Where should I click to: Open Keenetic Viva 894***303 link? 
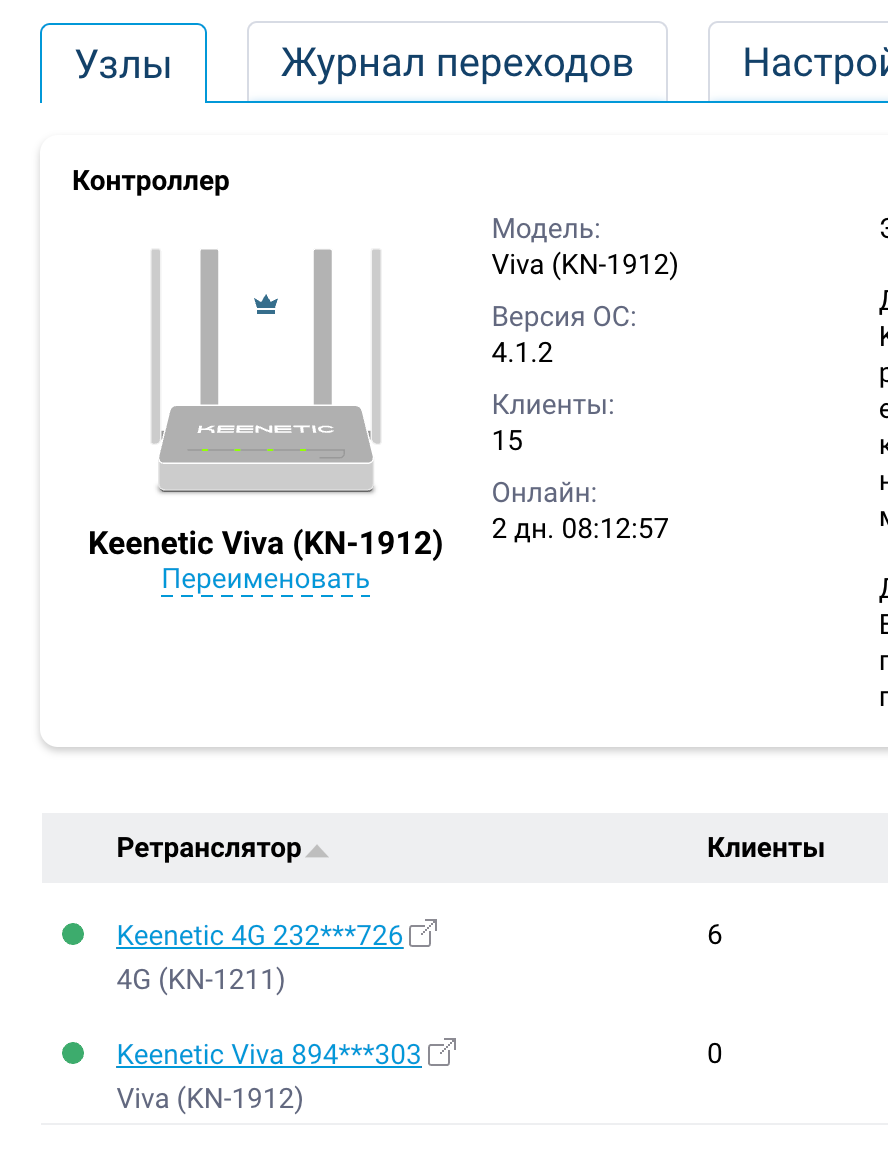pos(269,1054)
